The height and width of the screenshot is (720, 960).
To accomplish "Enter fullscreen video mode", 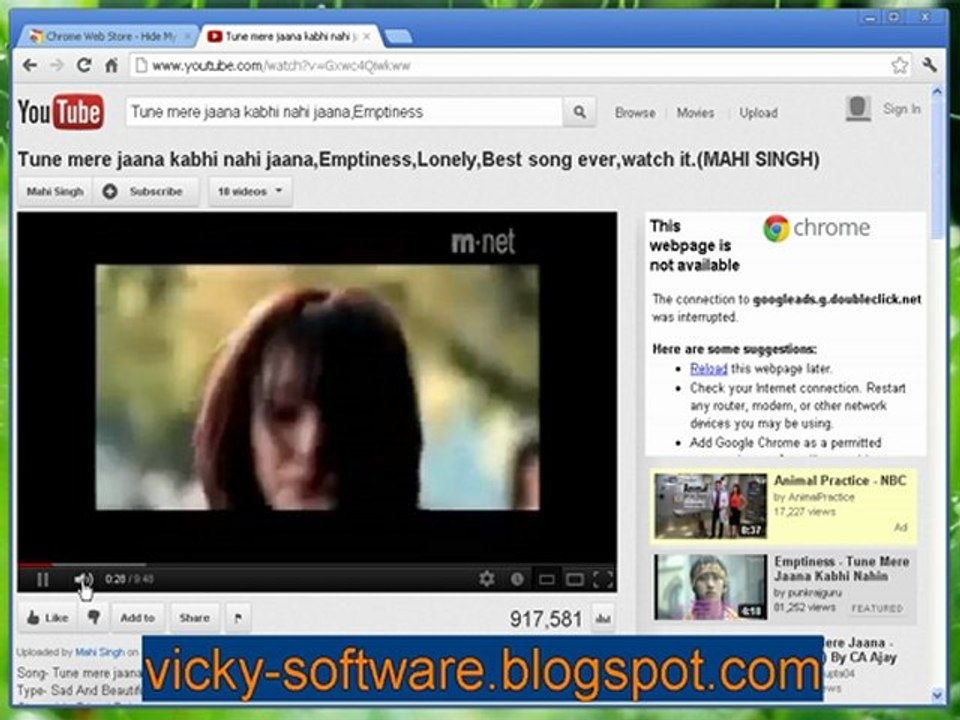I will 603,579.
